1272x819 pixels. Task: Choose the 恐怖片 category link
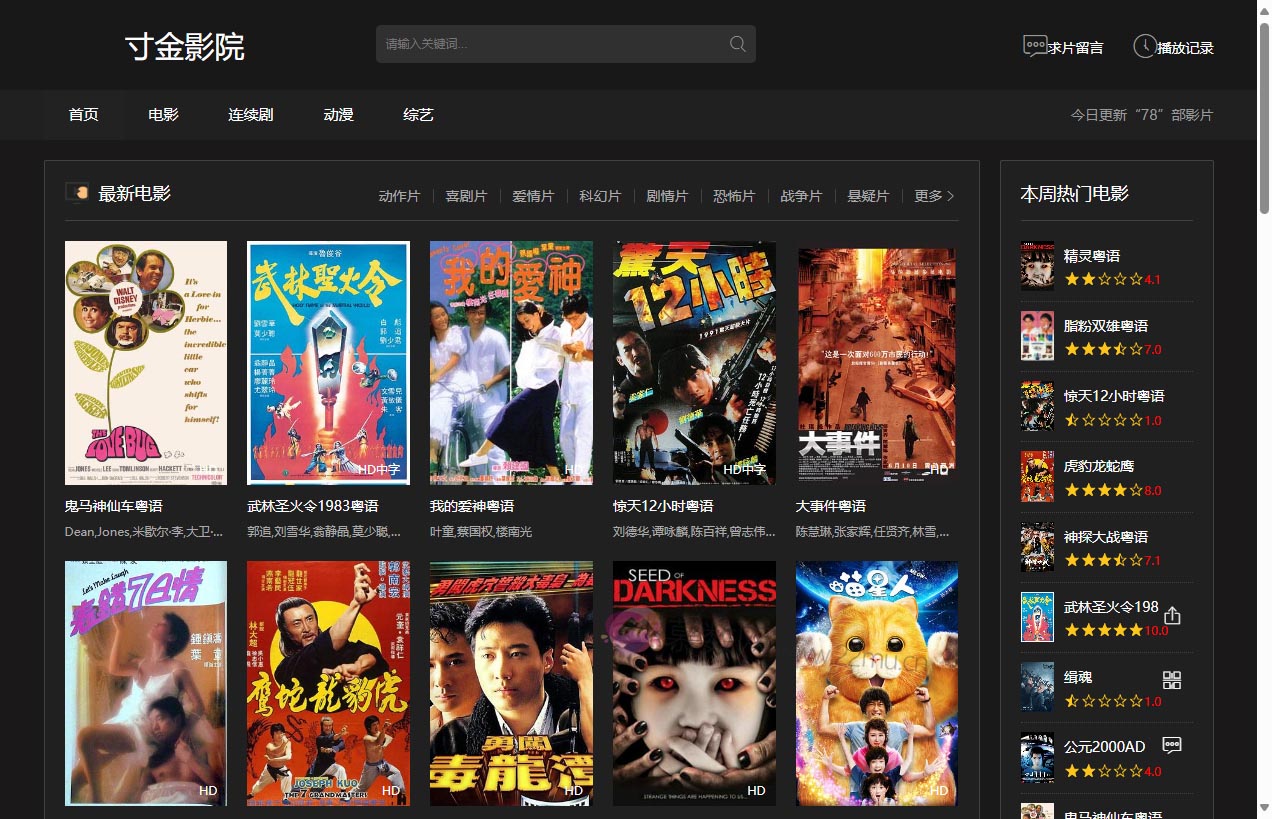[733, 196]
